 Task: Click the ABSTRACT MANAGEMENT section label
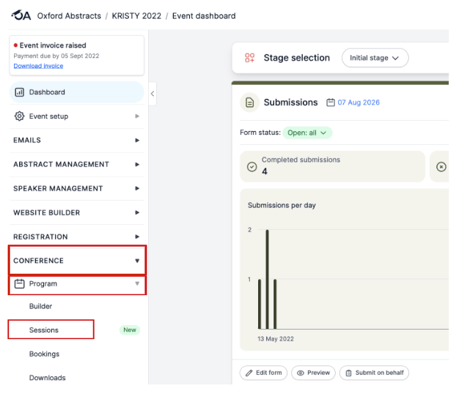[x=61, y=164]
